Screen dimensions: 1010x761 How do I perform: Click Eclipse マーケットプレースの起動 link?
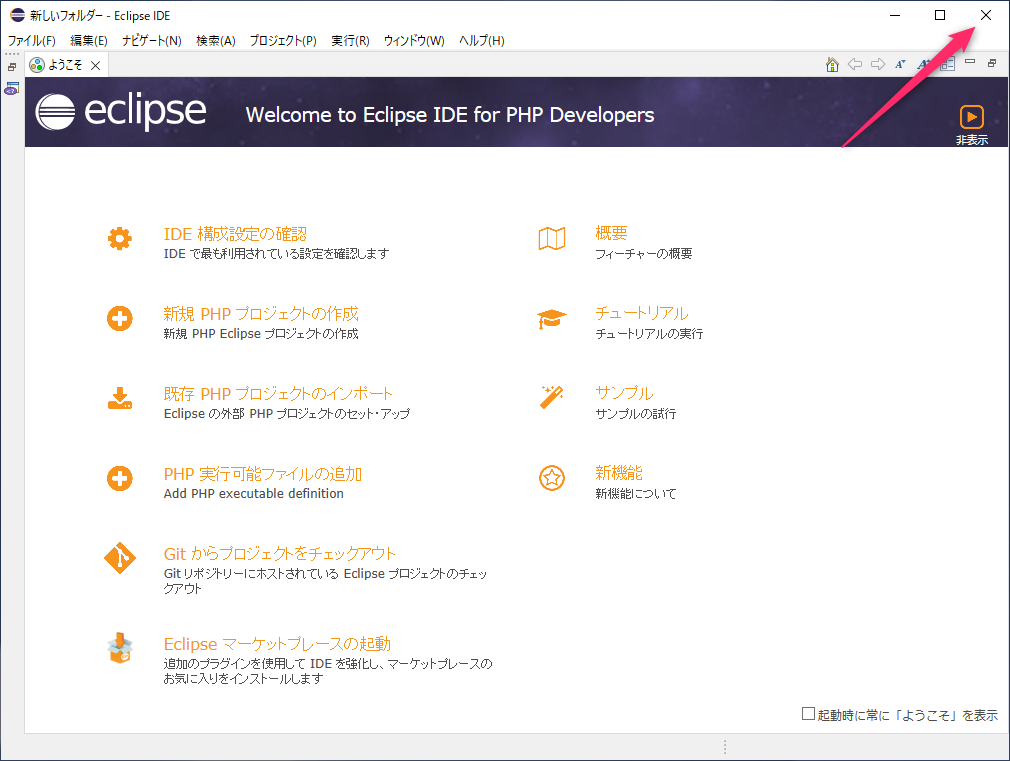click(x=277, y=644)
